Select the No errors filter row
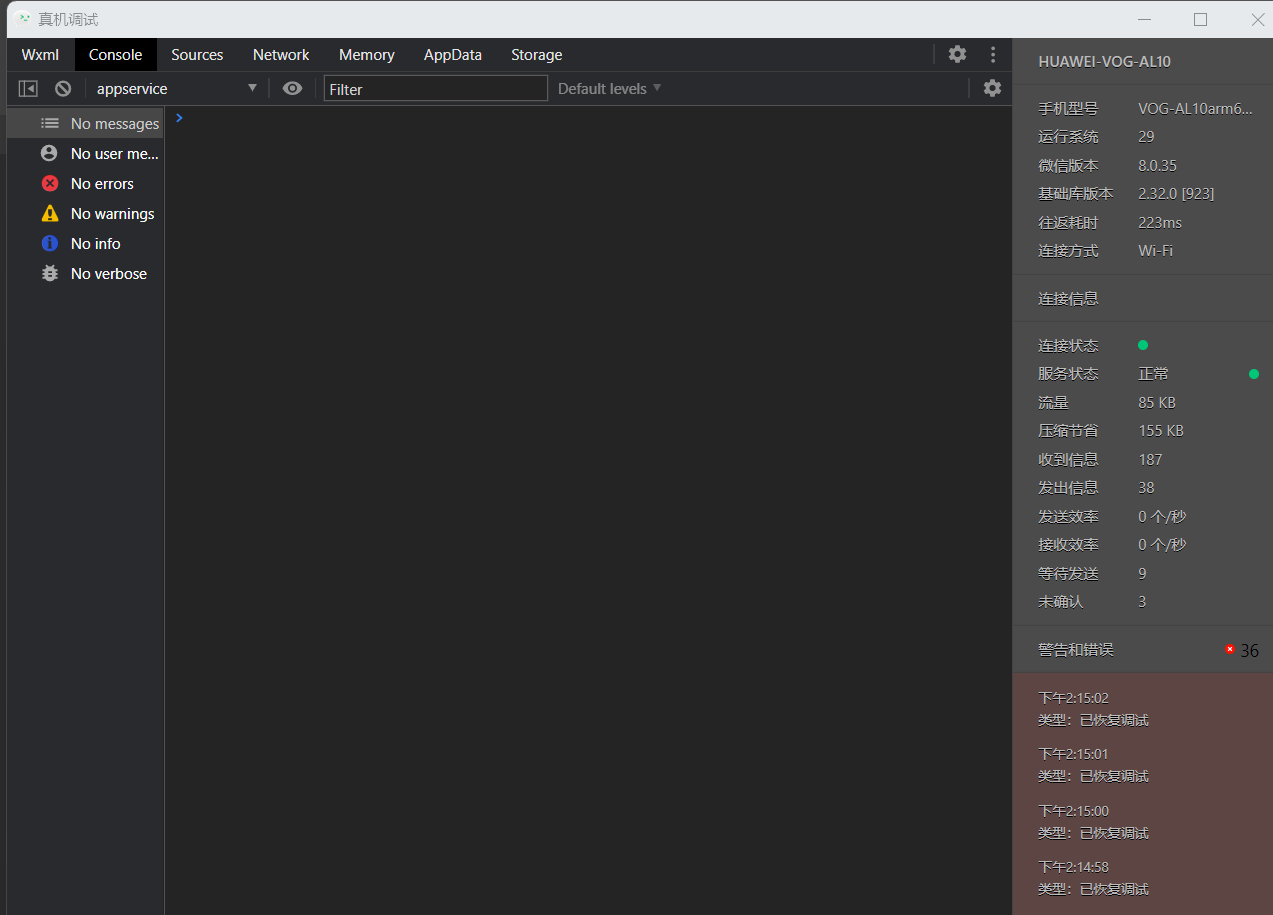Image resolution: width=1273 pixels, height=915 pixels. tap(85, 184)
